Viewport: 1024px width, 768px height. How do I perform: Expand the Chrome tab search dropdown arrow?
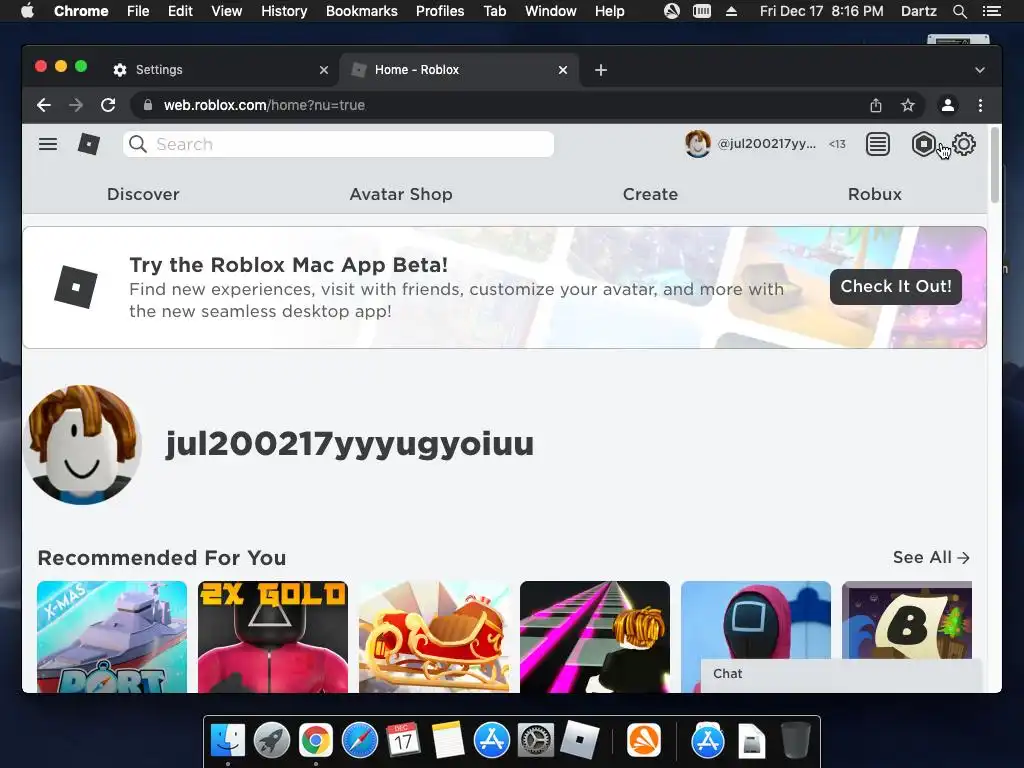coord(980,70)
